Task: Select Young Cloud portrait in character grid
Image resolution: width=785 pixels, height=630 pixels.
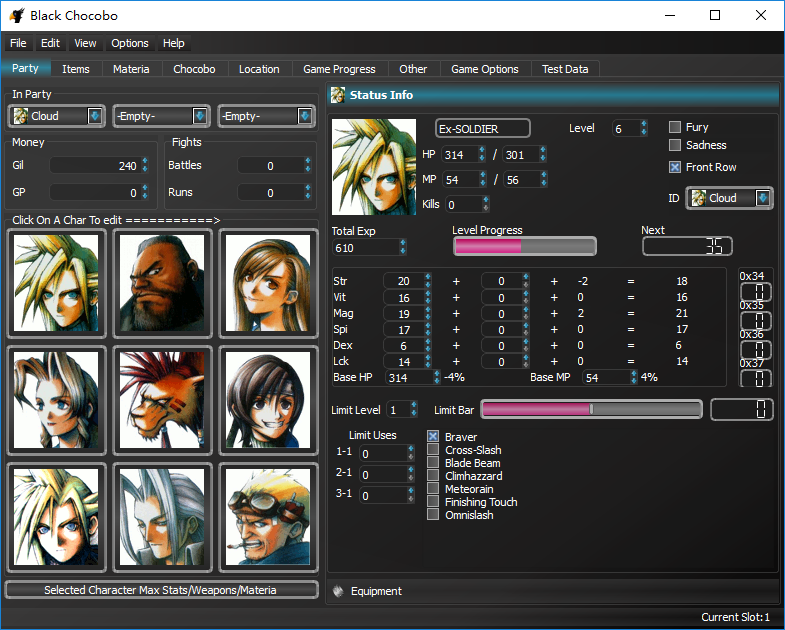Action: pyautogui.click(x=56, y=517)
